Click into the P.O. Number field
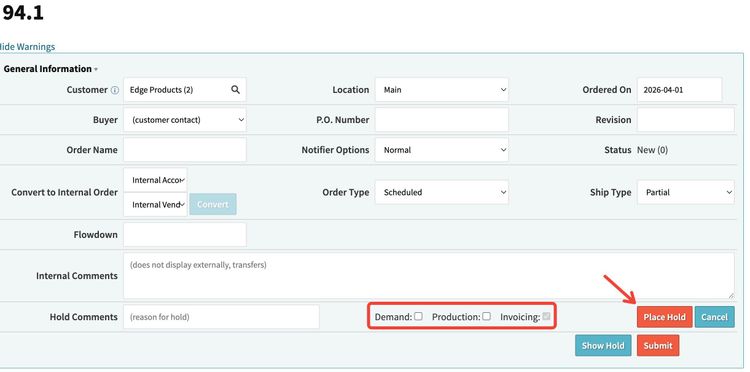Viewport: 750px width, 372px height. point(441,120)
